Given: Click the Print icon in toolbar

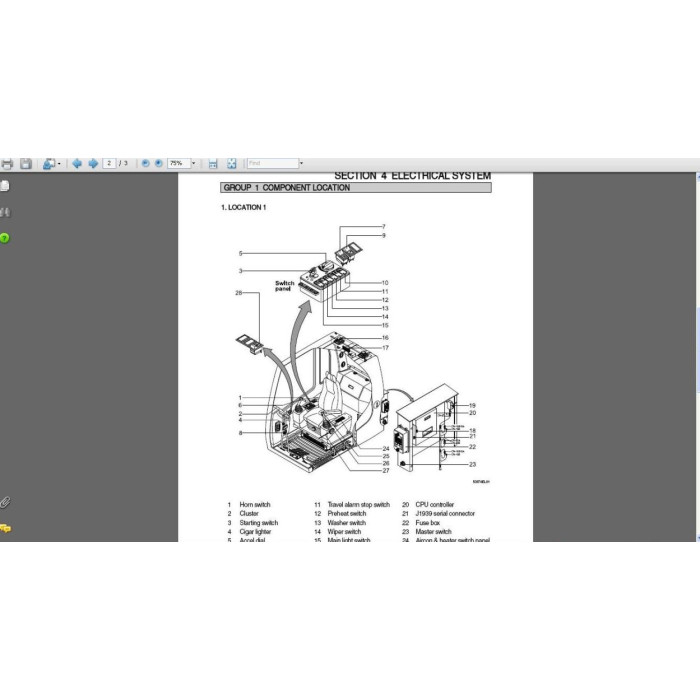Looking at the screenshot, I should [x=7, y=164].
